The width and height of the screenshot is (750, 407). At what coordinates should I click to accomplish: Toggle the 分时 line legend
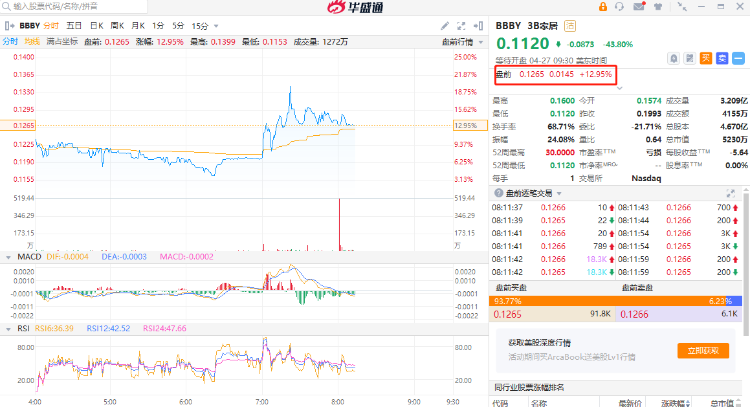[10, 42]
